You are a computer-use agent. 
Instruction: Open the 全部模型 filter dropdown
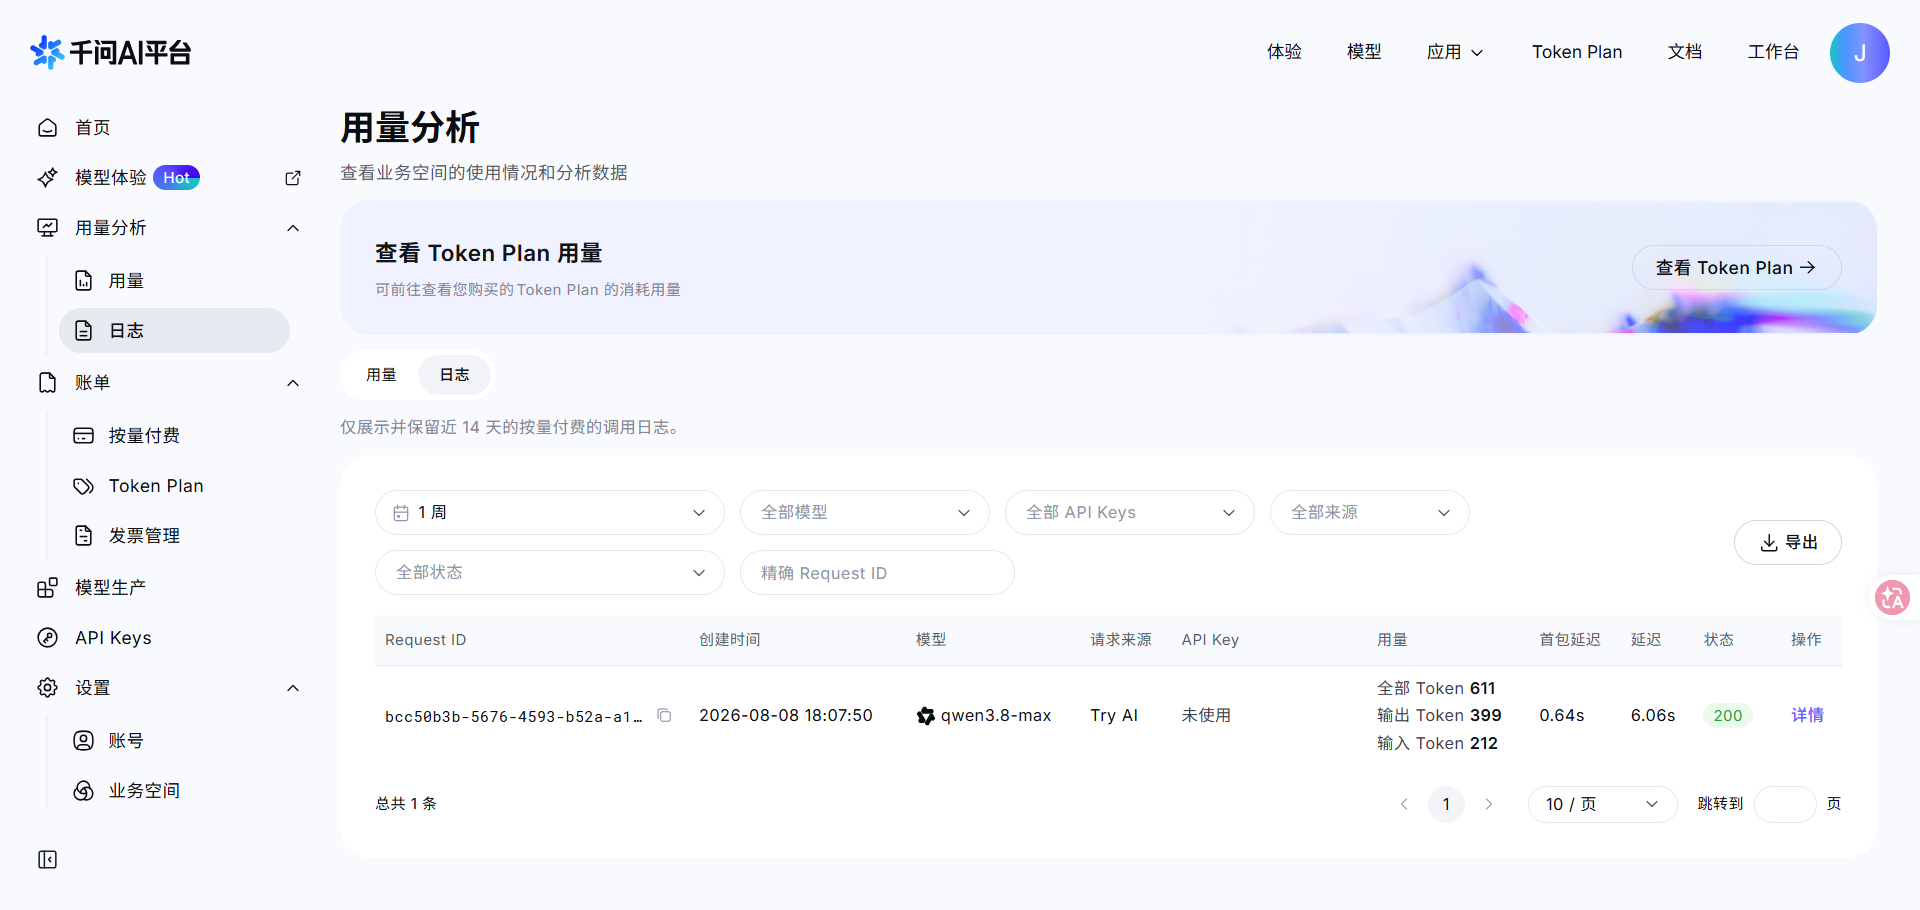pyautogui.click(x=865, y=513)
